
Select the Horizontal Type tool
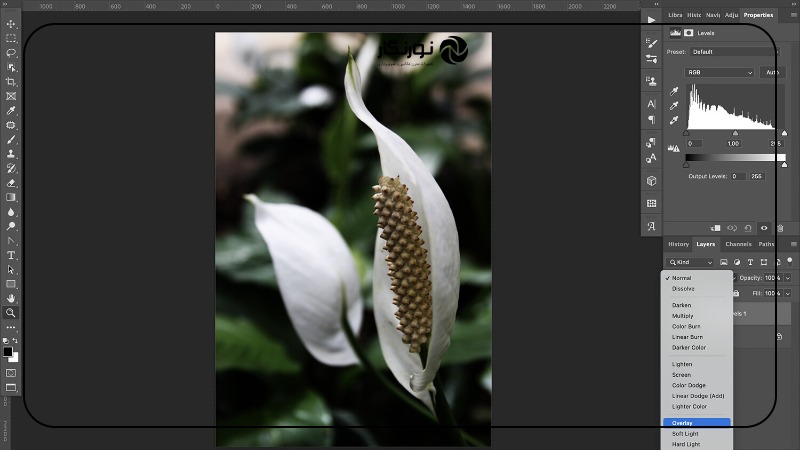coord(11,255)
